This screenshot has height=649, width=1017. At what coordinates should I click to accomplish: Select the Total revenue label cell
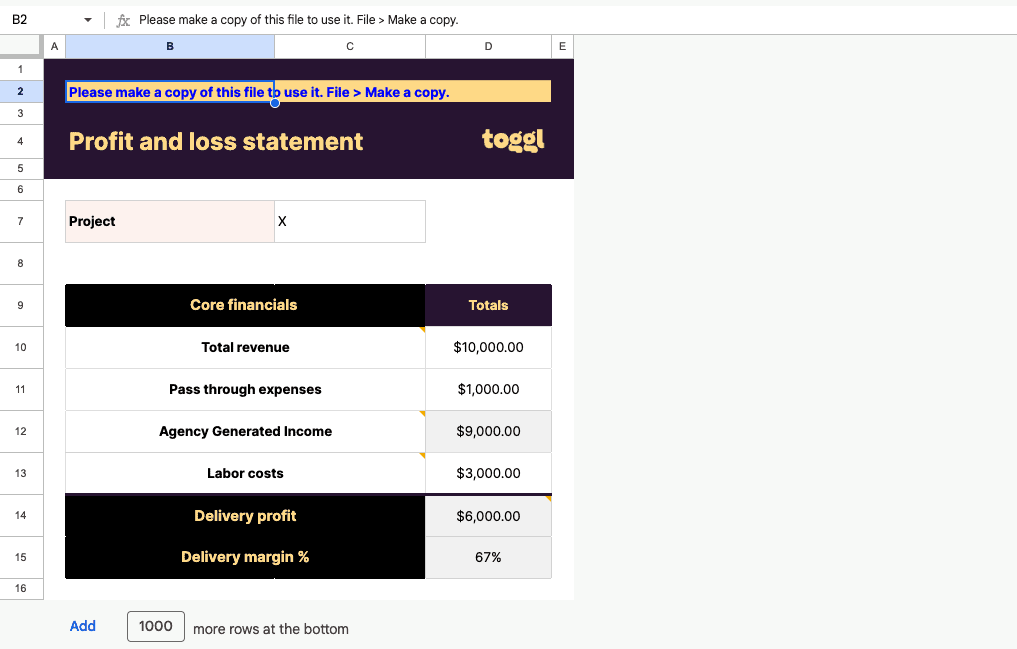click(x=245, y=347)
